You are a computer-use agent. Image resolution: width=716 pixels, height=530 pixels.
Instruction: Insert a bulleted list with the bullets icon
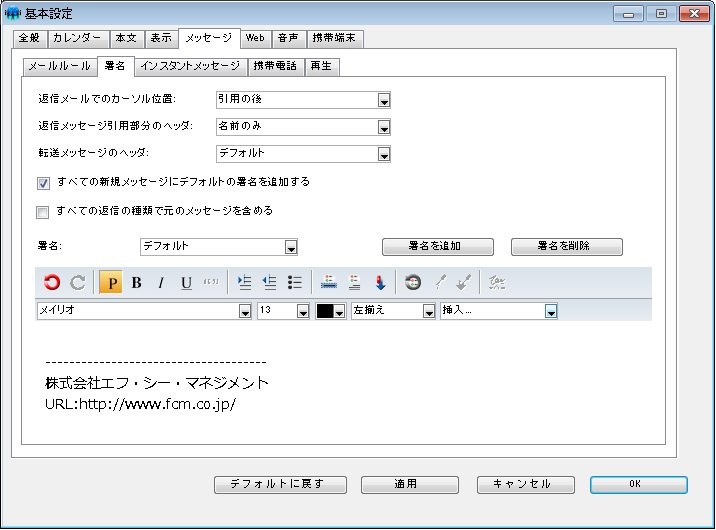[x=295, y=283]
